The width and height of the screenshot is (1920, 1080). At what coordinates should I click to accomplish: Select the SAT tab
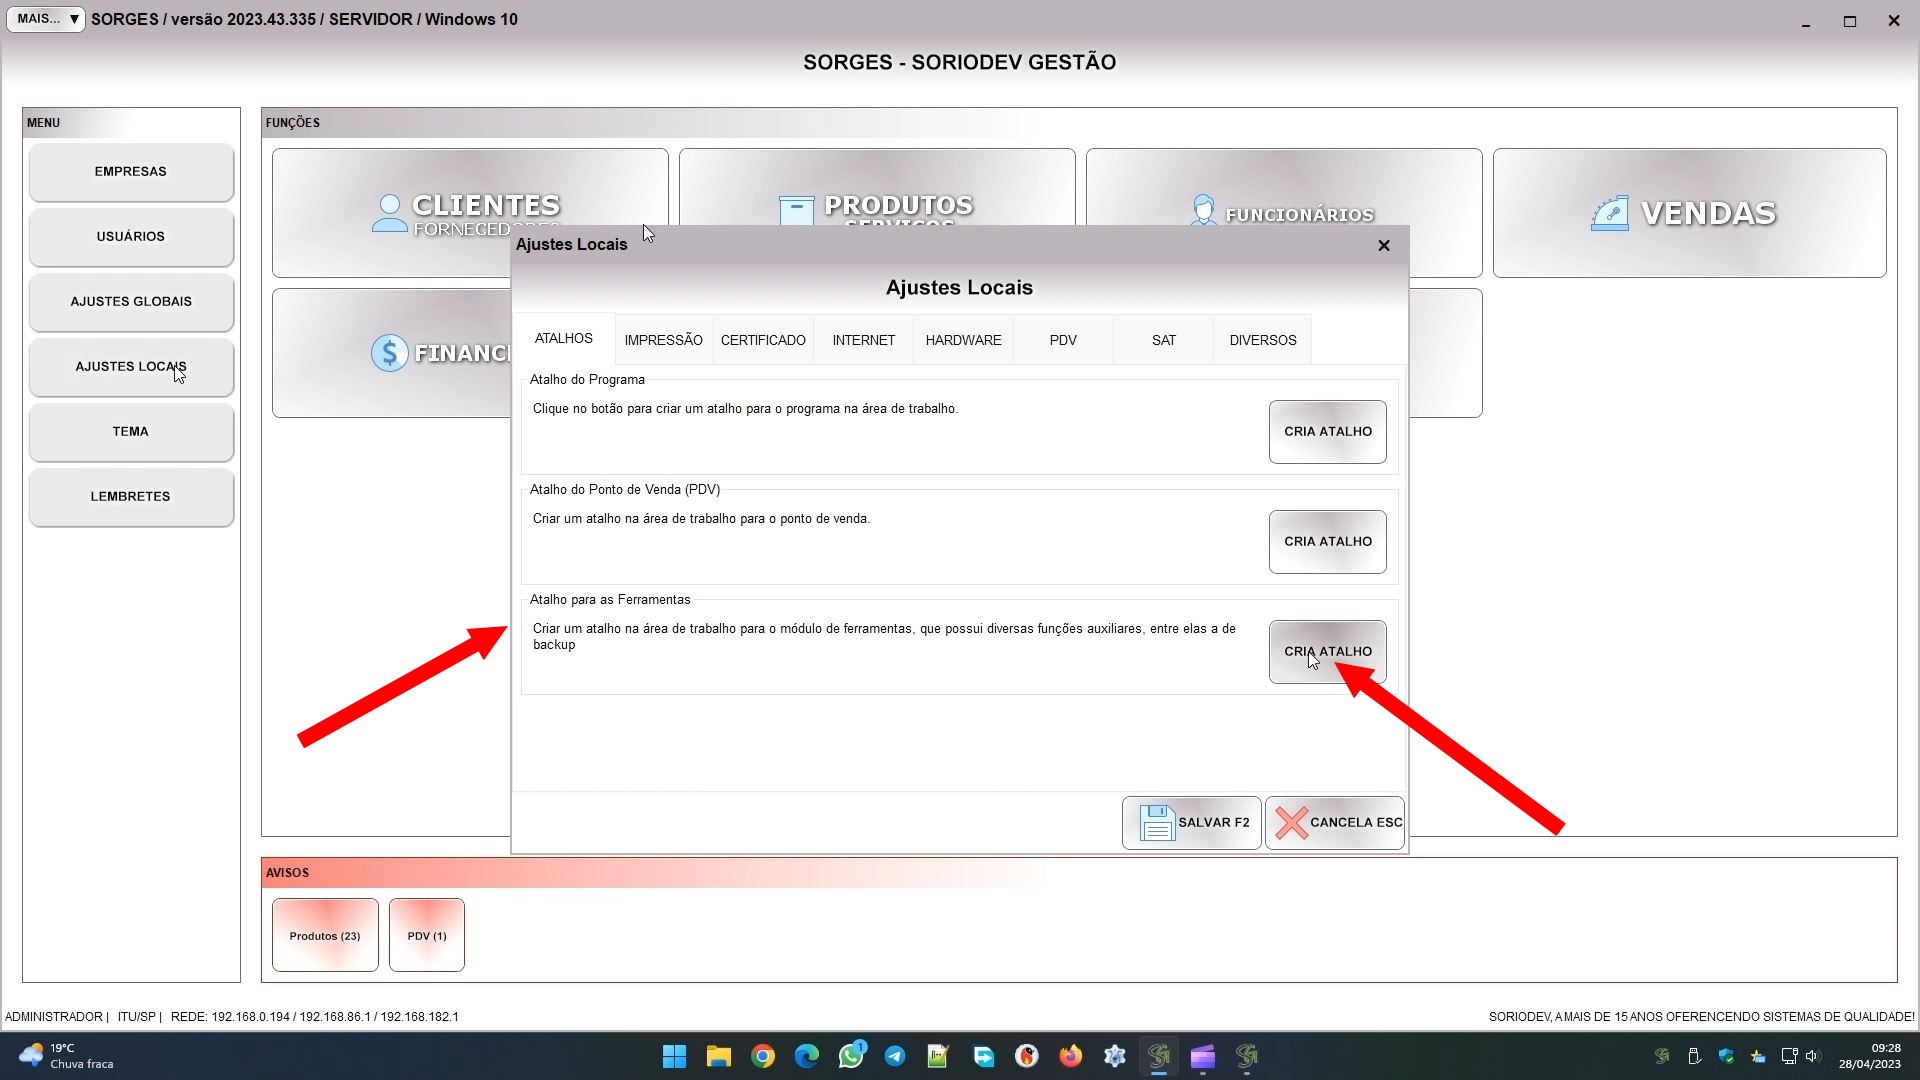(x=1164, y=341)
